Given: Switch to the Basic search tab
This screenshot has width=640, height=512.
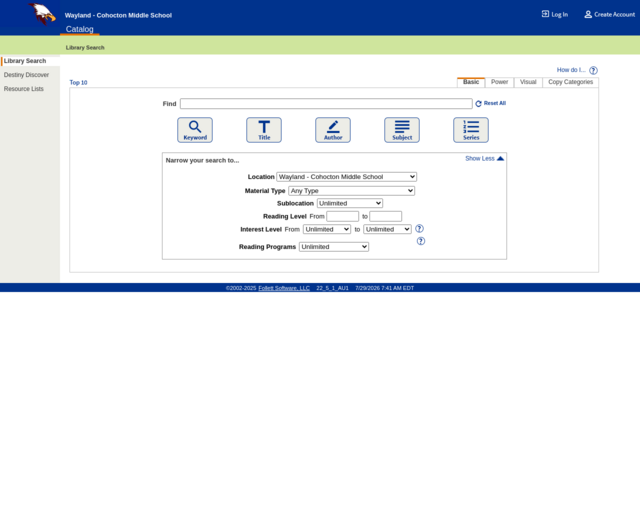Looking at the screenshot, I should point(471,82).
